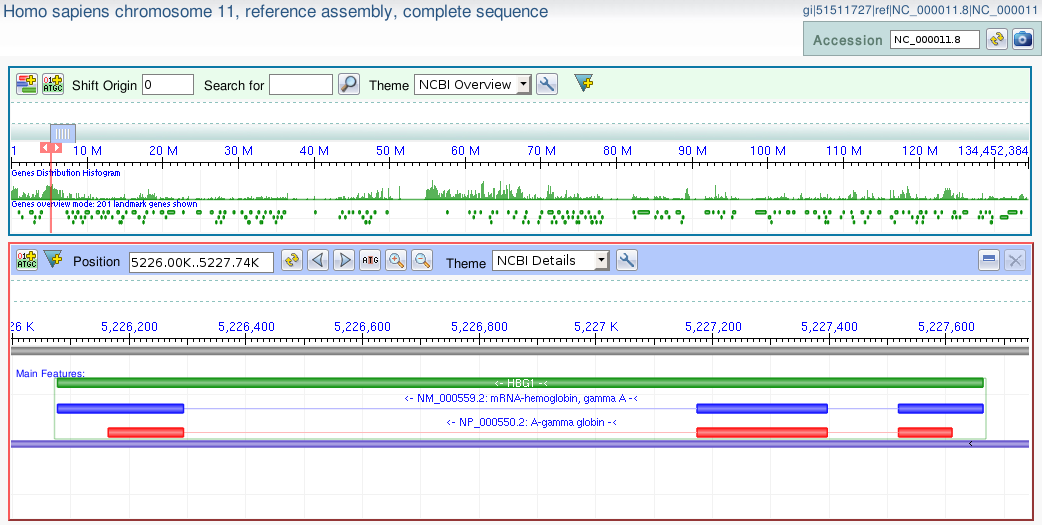Close the details panel
Viewport: 1042px width, 525px height.
pos(1015,261)
